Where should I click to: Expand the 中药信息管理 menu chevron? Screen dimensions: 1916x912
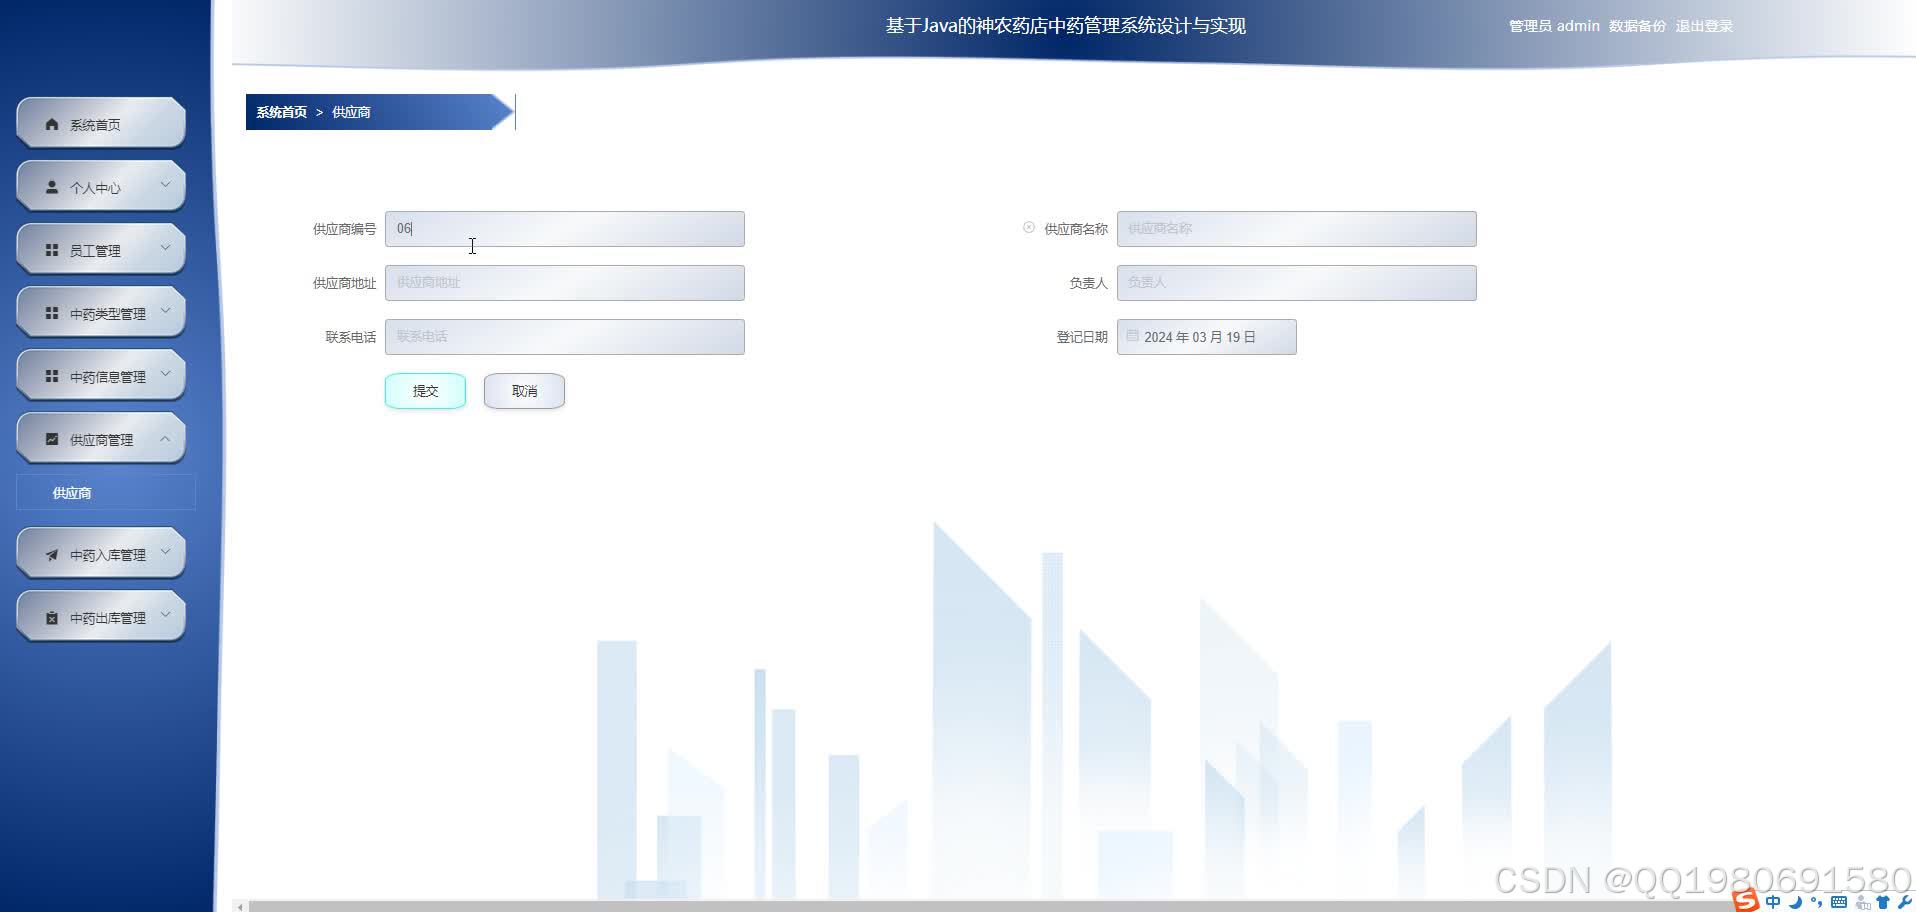[x=166, y=373]
